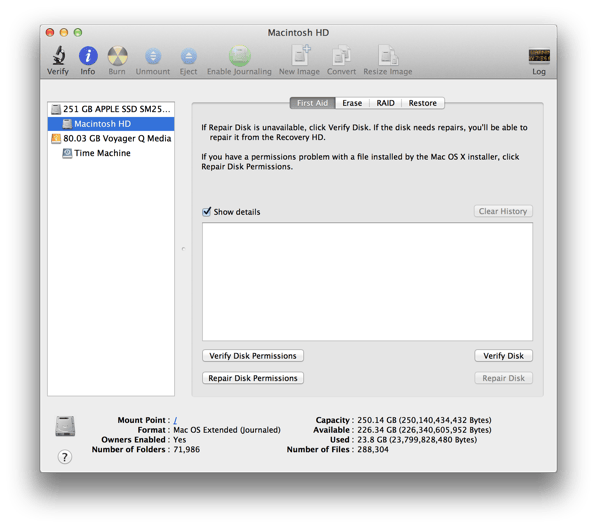Click the green zoom window button
Viewport: 597px width, 528px height.
pyautogui.click(x=78, y=32)
